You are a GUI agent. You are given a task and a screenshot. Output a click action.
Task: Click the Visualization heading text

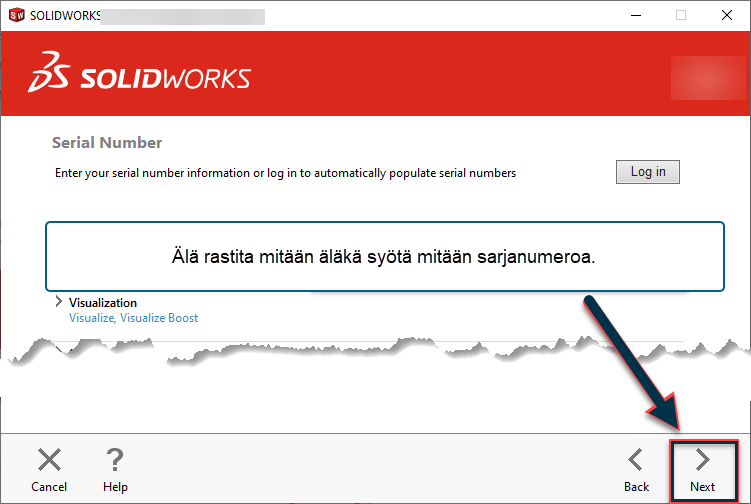(102, 303)
